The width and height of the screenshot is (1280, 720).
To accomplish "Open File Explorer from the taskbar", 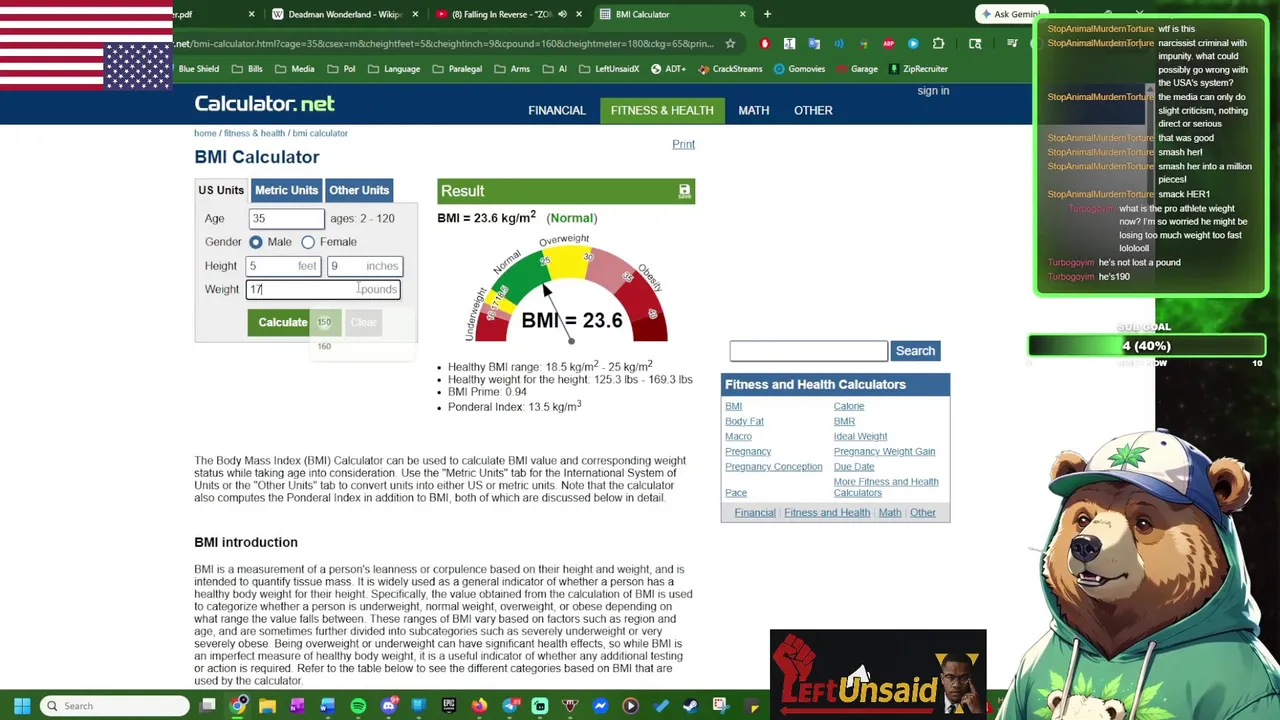I will [267, 706].
